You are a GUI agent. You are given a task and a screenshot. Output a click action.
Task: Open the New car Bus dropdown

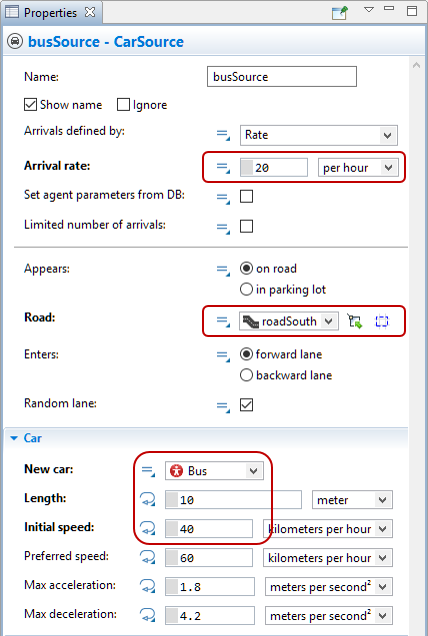click(x=214, y=471)
